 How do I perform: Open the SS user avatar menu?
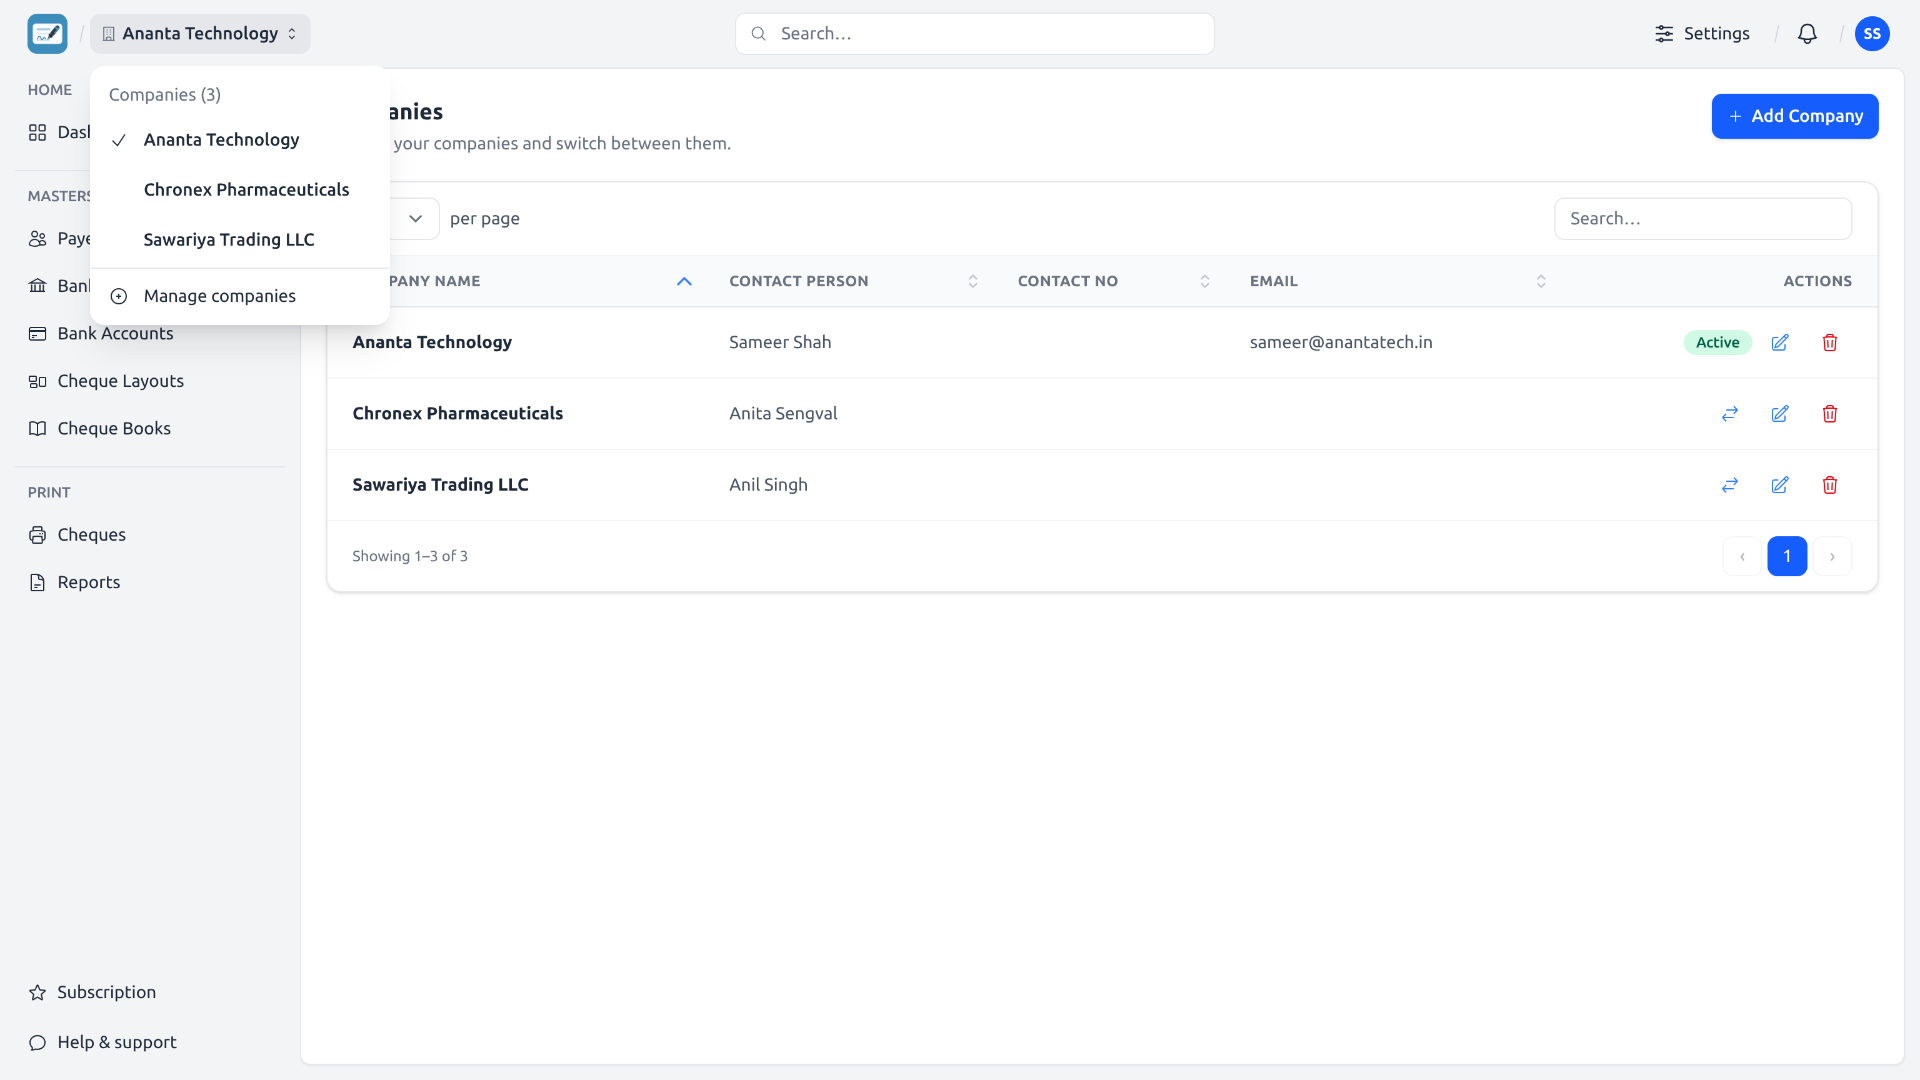[1872, 34]
